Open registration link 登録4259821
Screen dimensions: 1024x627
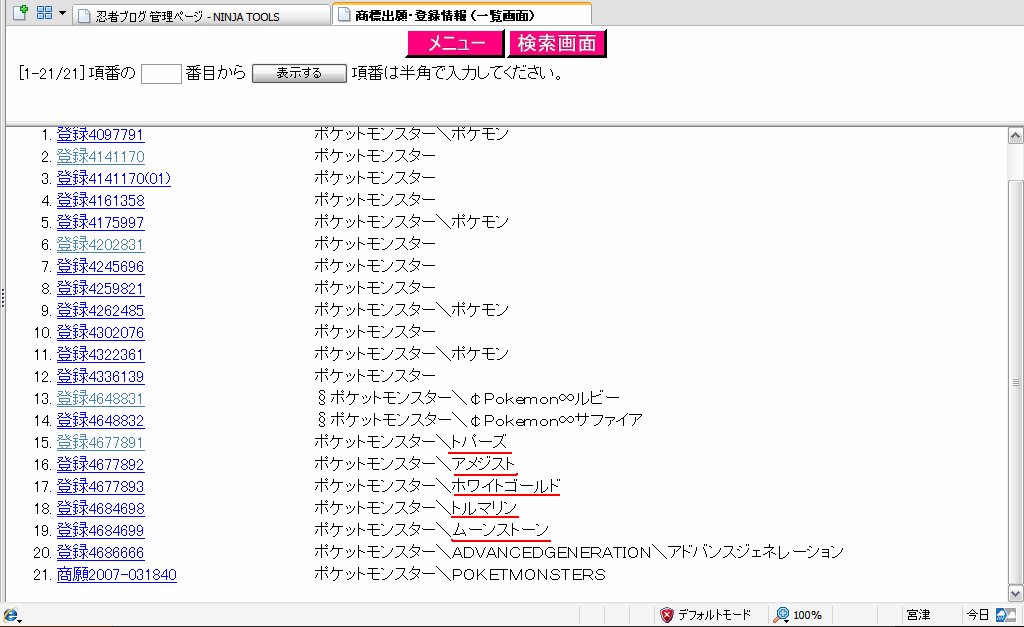click(x=100, y=289)
